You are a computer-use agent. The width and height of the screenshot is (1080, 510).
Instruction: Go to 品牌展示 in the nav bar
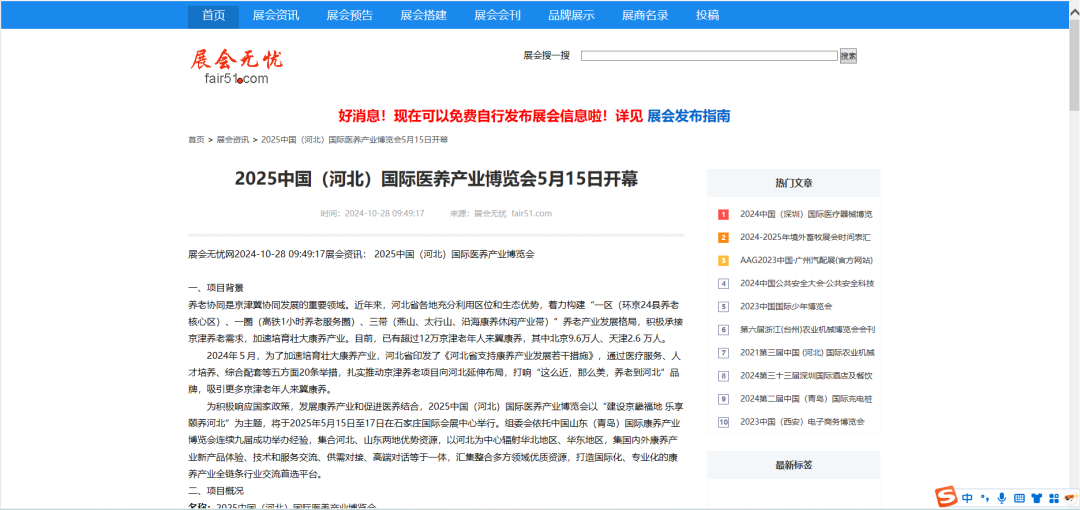pos(571,15)
